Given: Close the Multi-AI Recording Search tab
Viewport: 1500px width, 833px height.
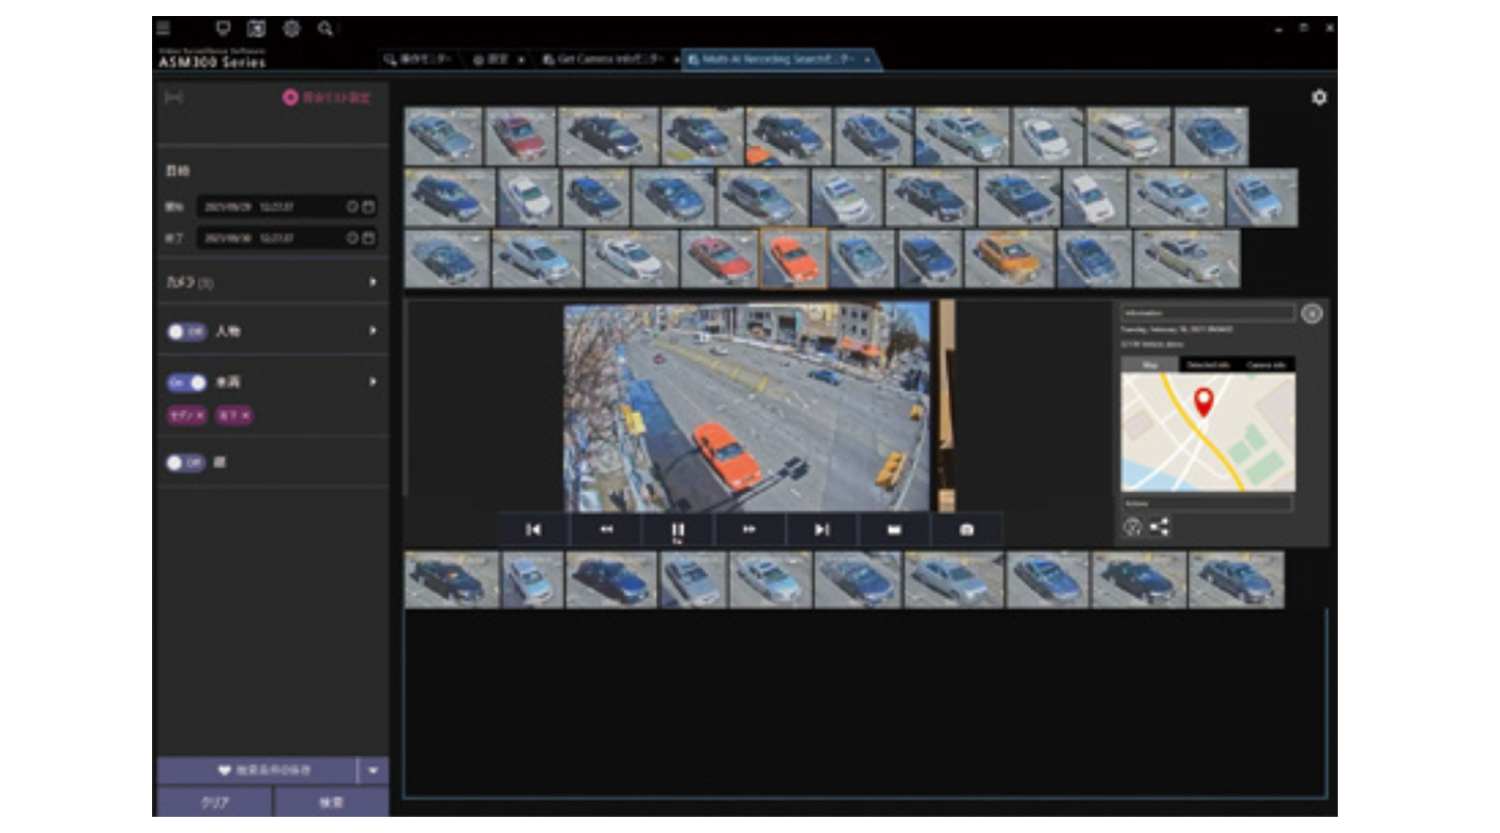Looking at the screenshot, I should coord(867,59).
